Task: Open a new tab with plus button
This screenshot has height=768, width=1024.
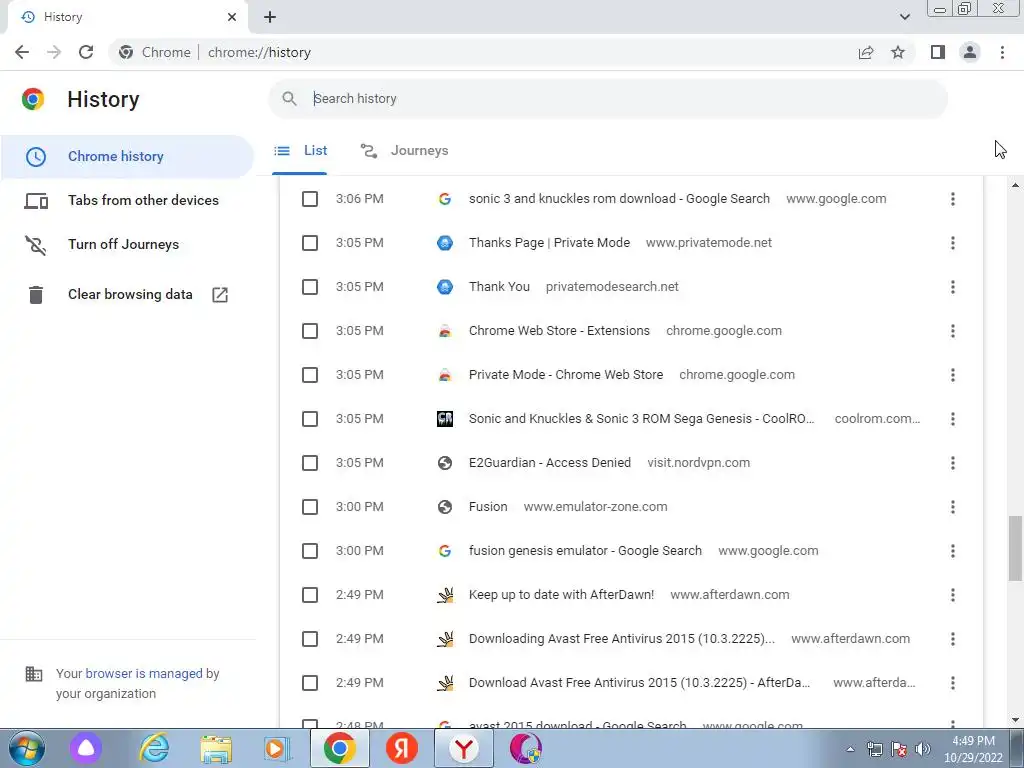Action: 270,17
